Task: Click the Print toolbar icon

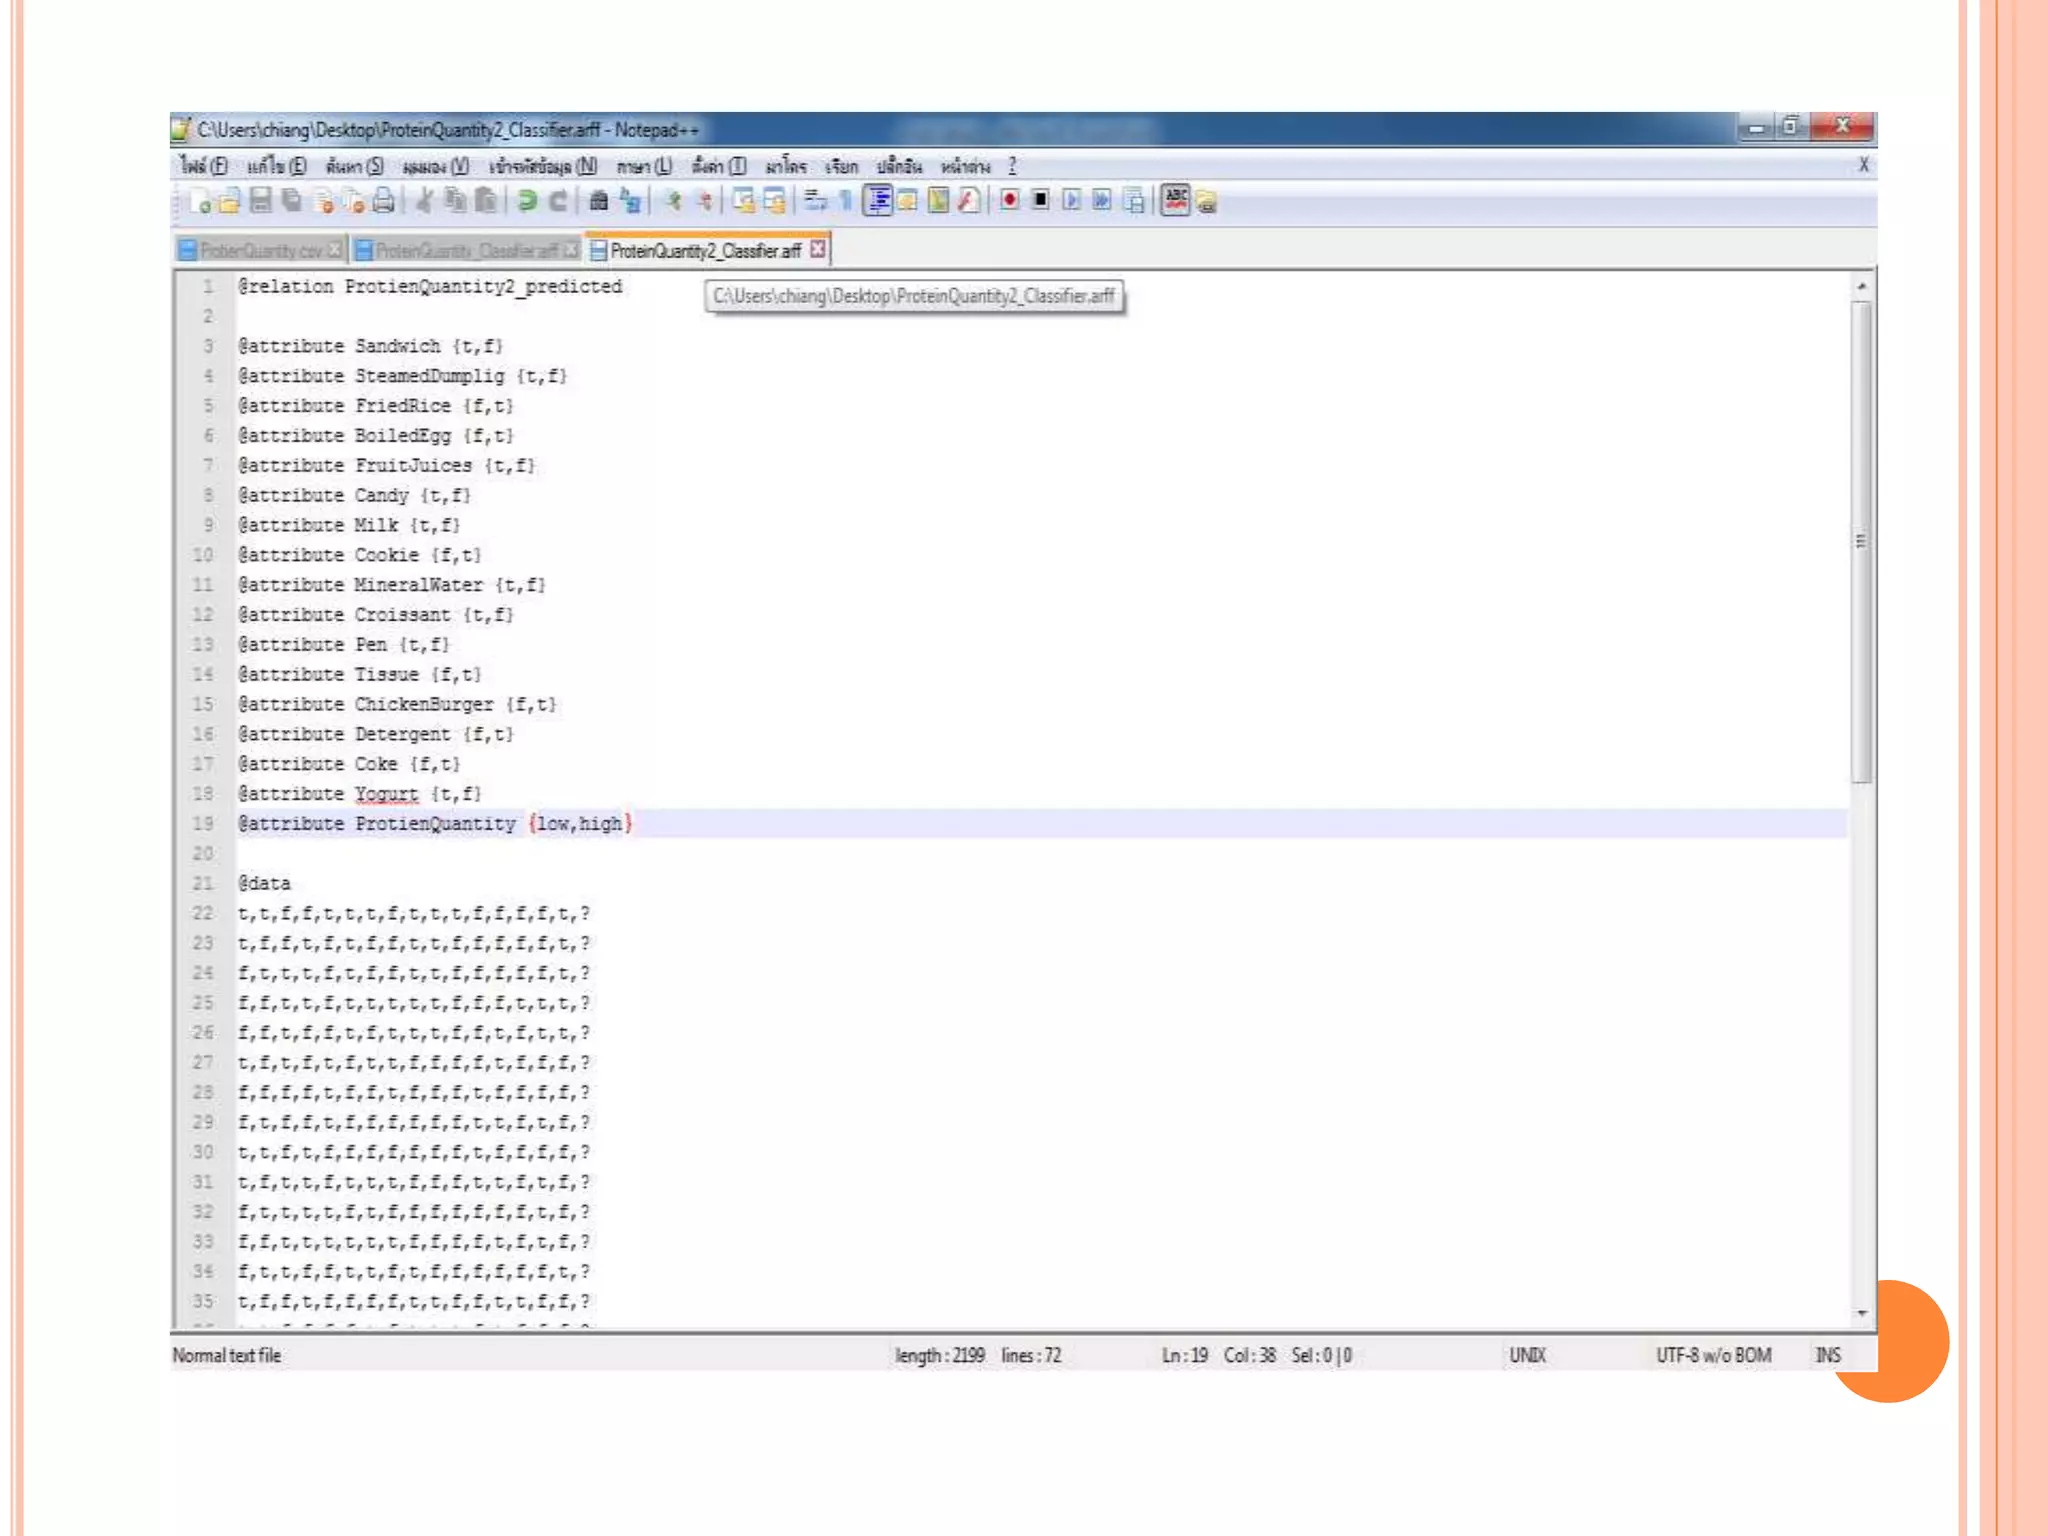Action: click(383, 201)
